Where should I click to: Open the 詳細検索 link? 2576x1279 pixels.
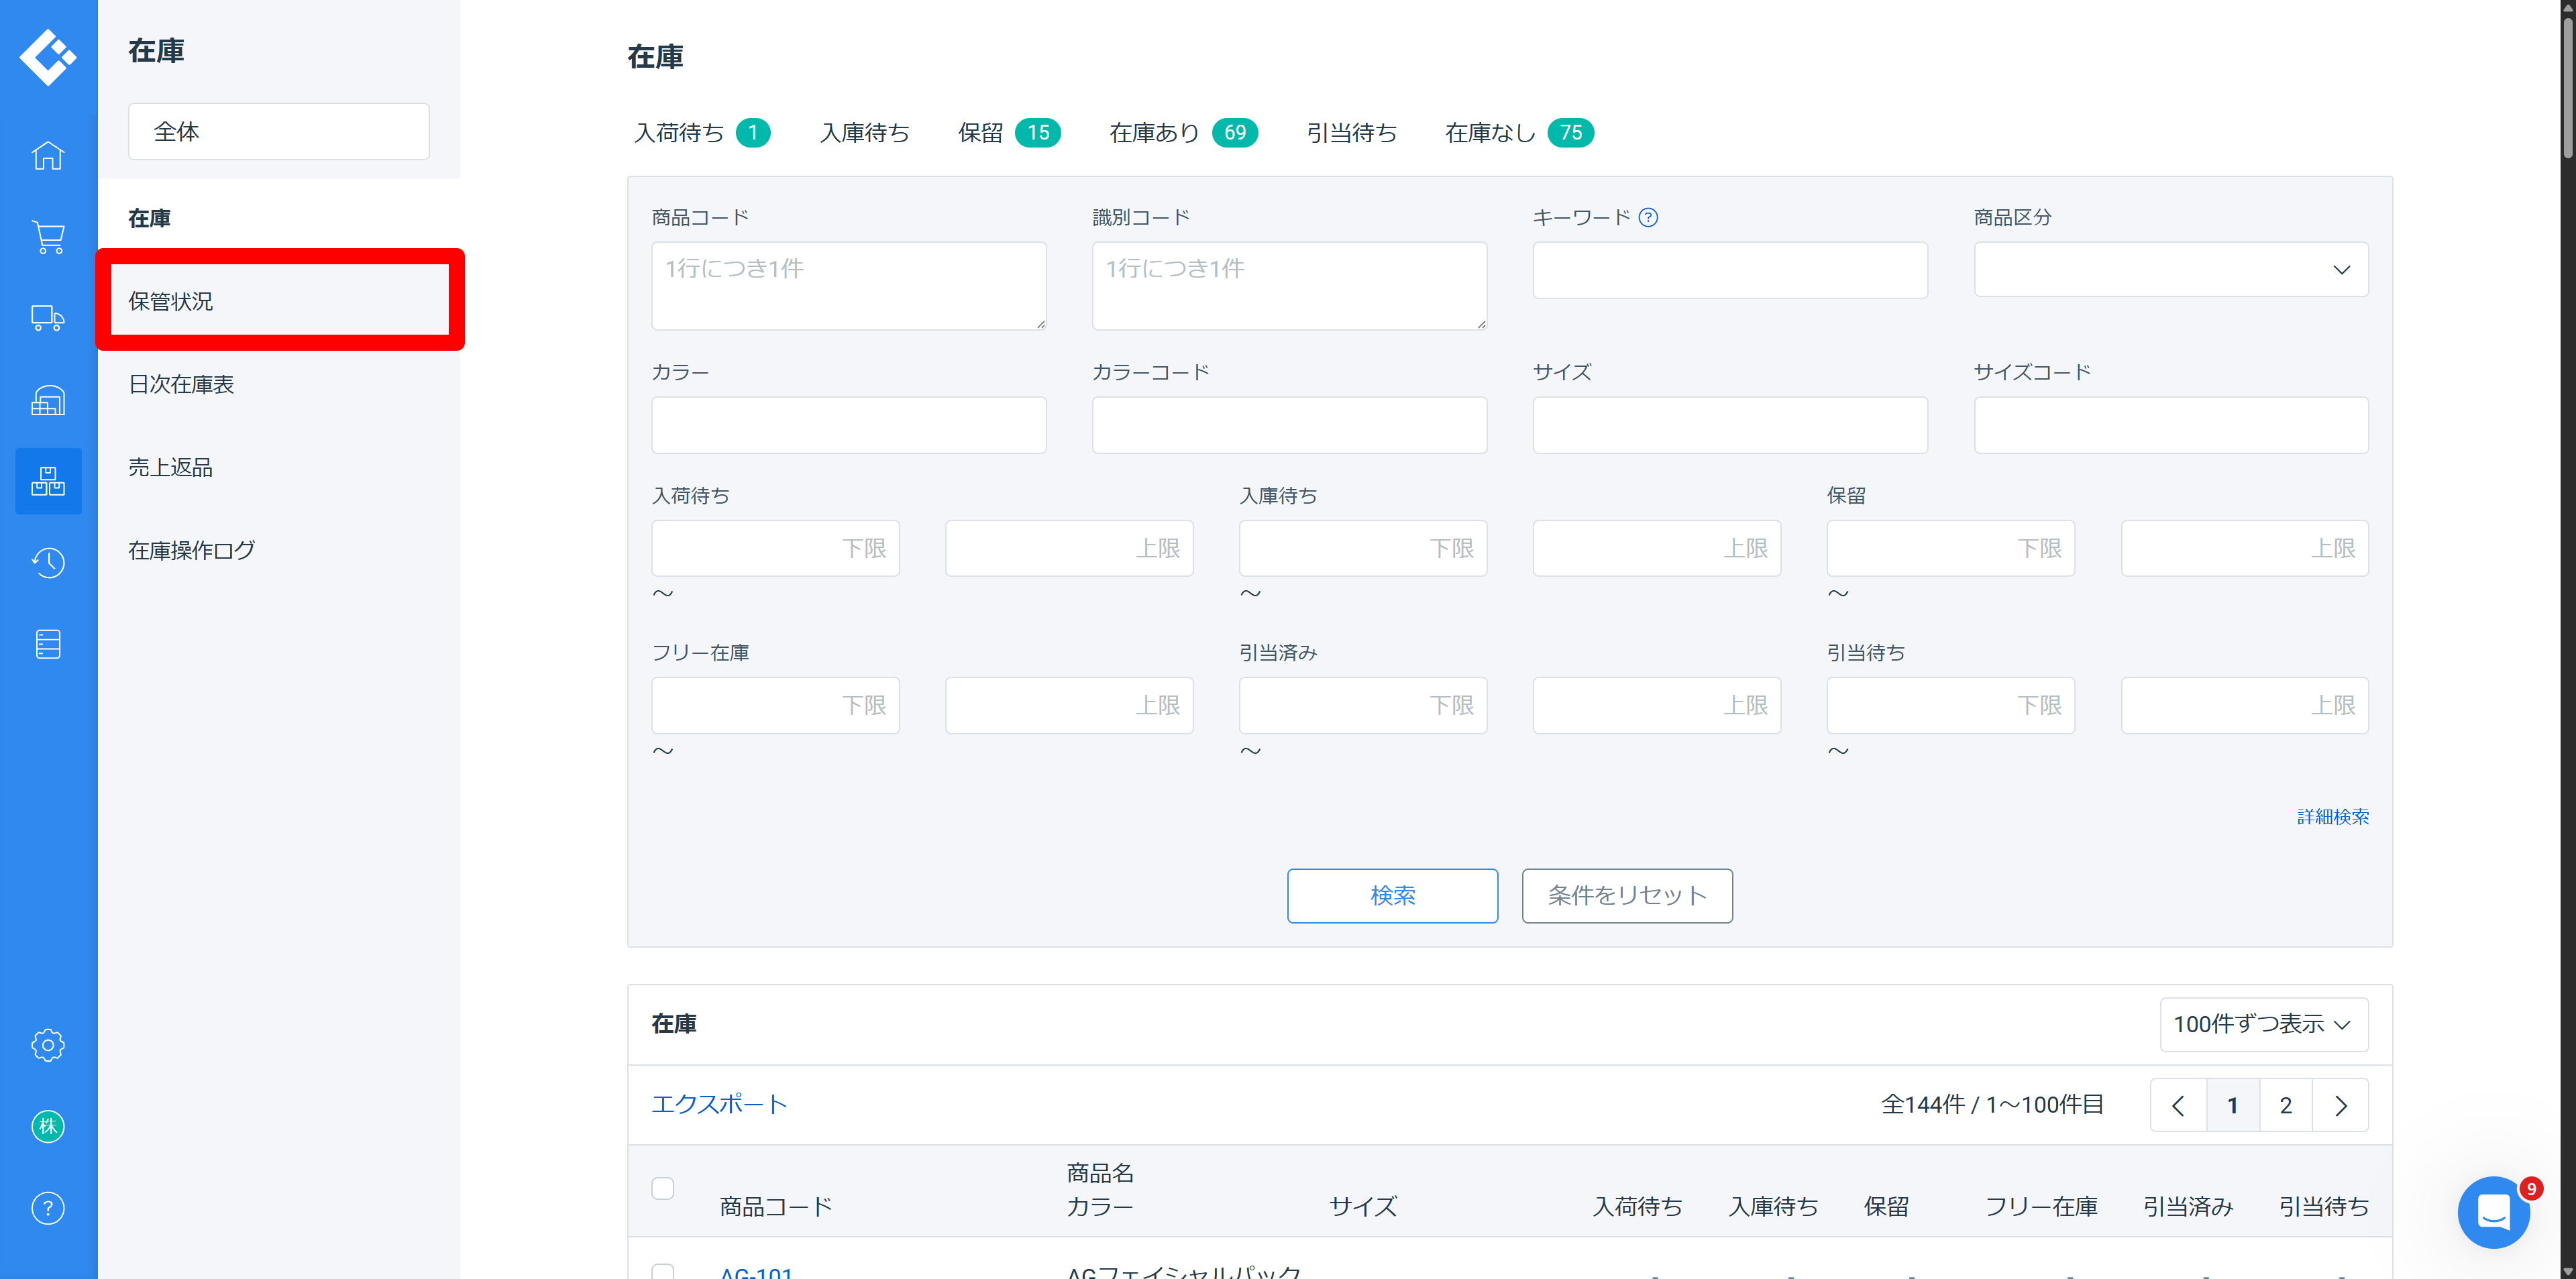click(2332, 816)
